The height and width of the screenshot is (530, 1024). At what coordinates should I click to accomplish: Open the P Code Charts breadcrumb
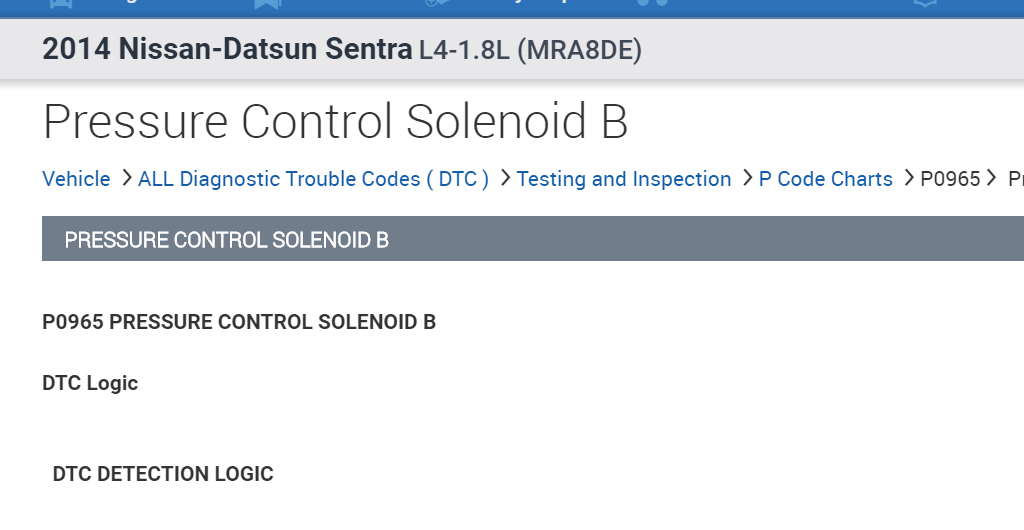click(x=825, y=179)
